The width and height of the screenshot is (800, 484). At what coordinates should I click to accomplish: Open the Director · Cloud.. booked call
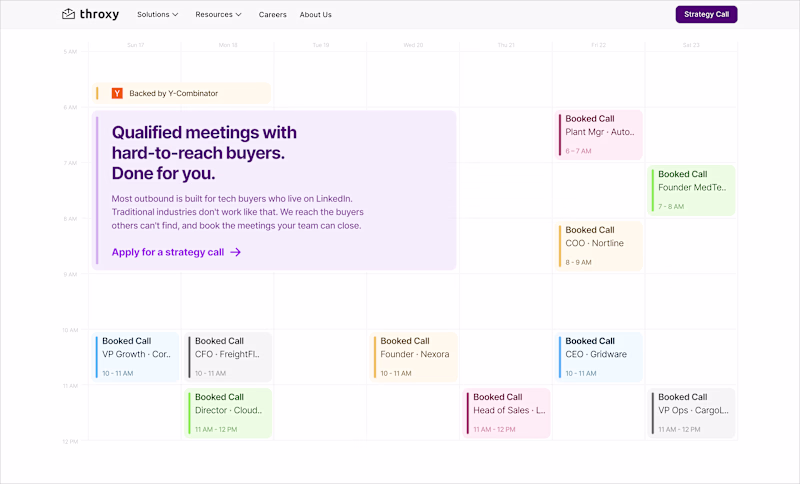click(228, 413)
